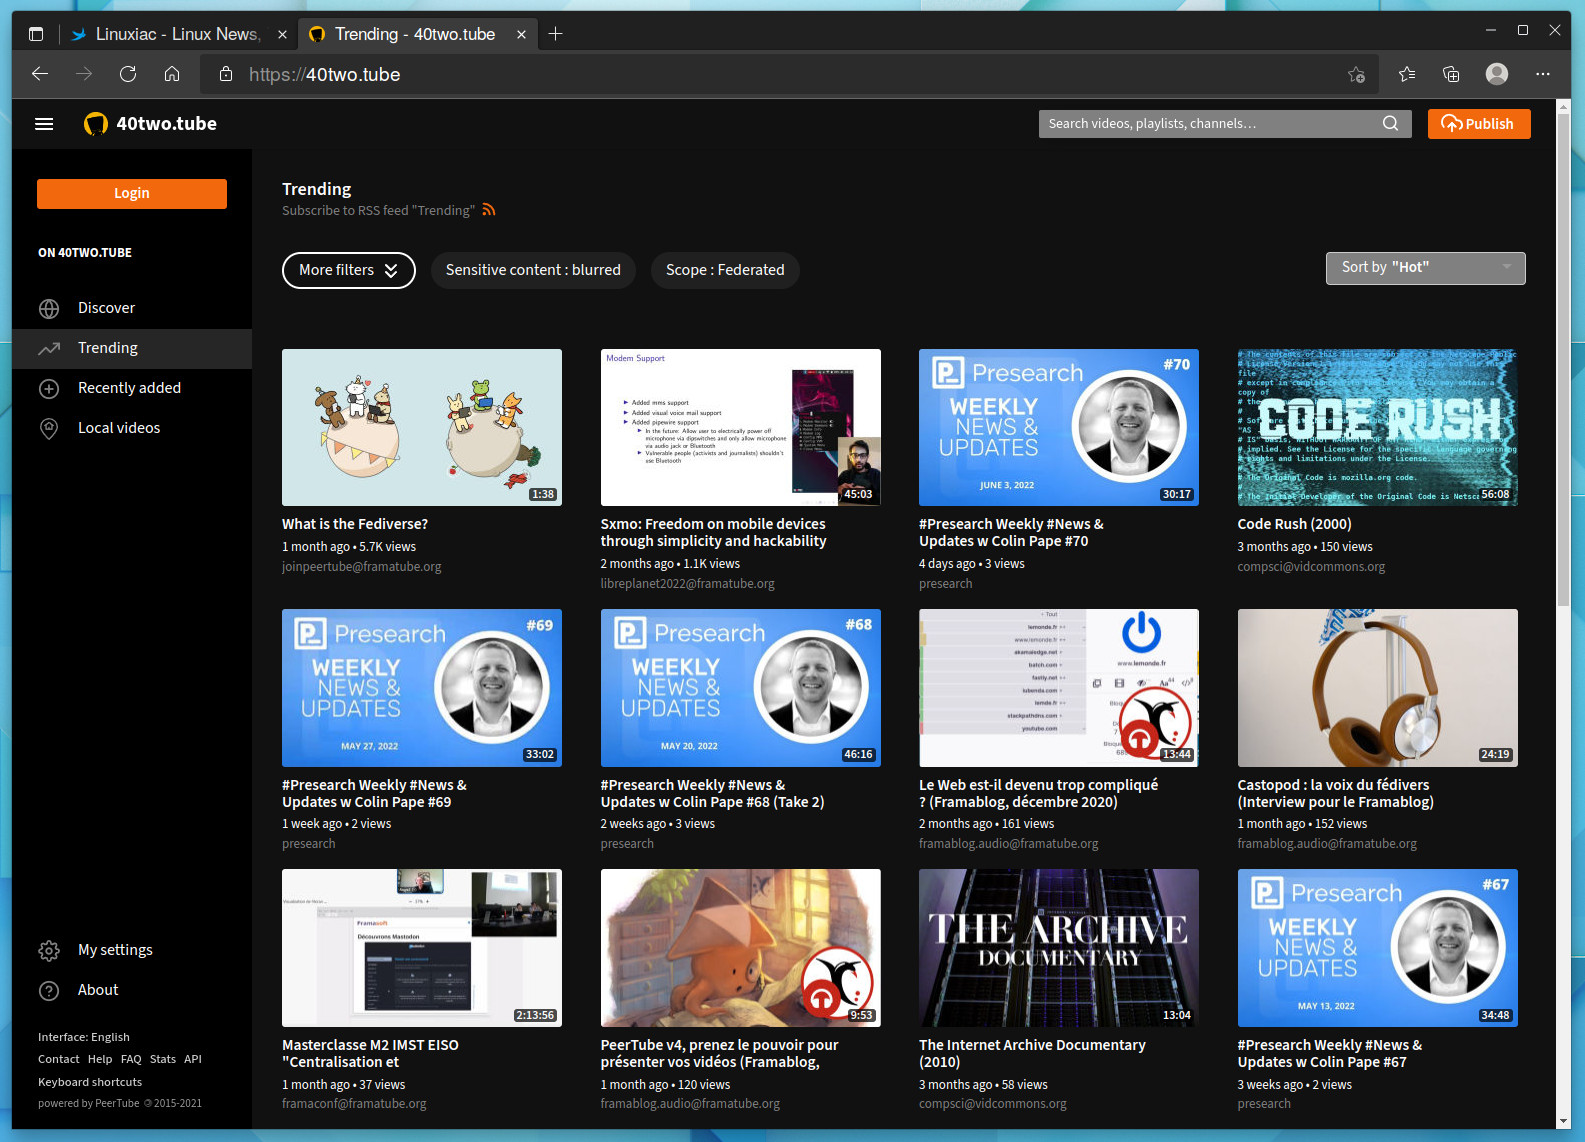
Task: Reload the page with refresh icon
Action: (x=128, y=74)
